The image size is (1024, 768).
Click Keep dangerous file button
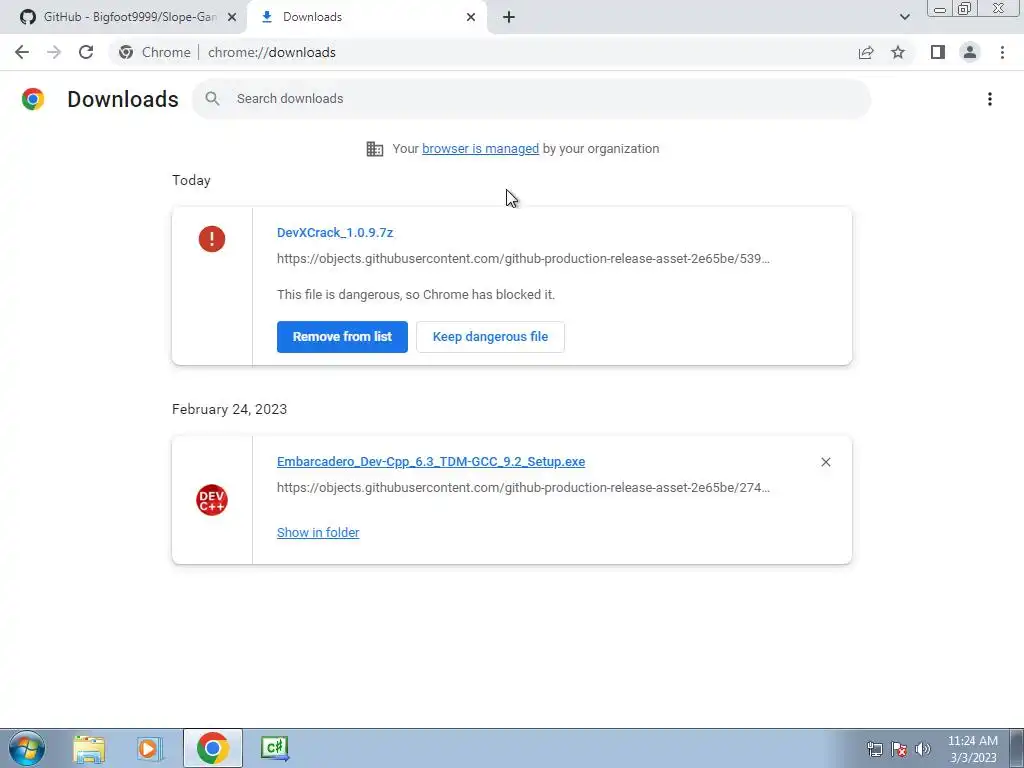point(490,337)
